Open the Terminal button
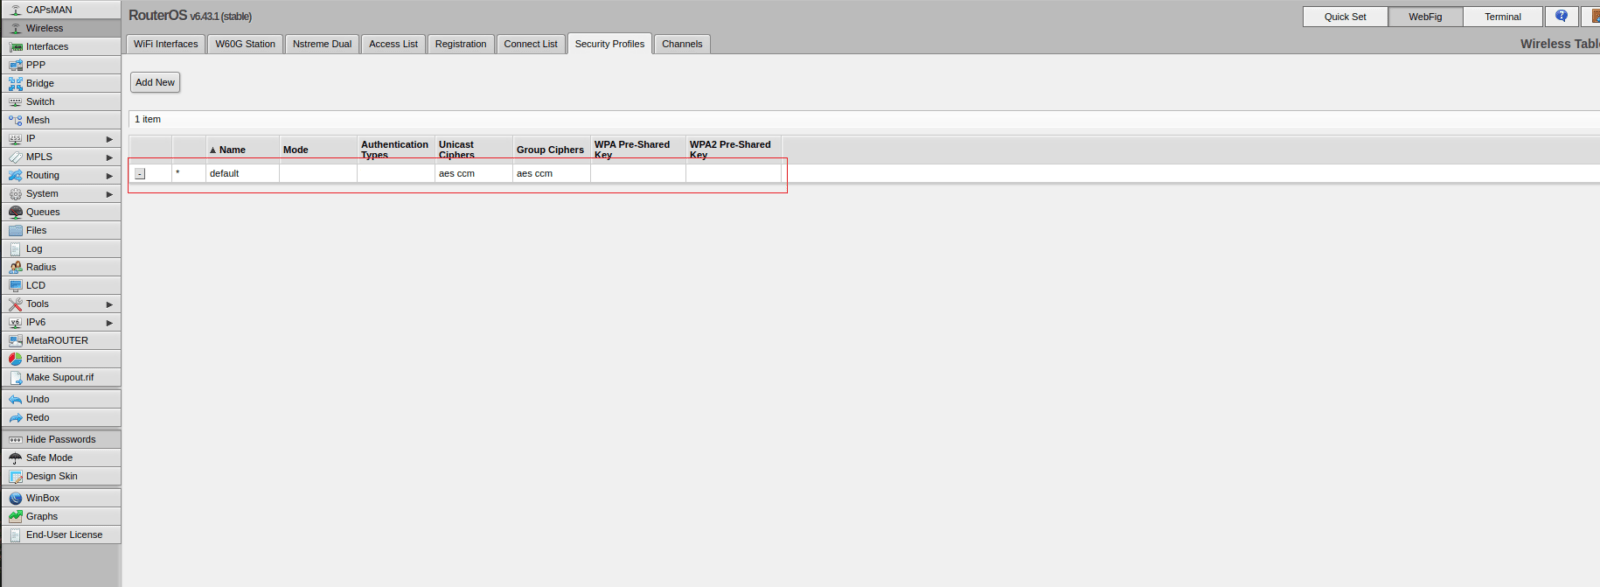Viewport: 1600px width, 587px height. click(1502, 16)
